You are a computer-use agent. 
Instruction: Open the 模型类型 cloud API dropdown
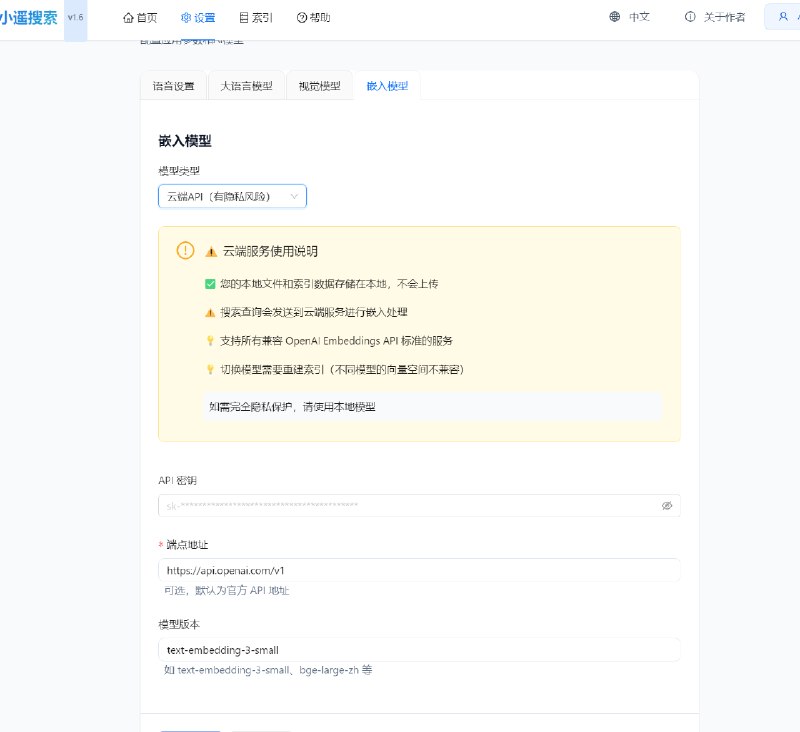(231, 196)
